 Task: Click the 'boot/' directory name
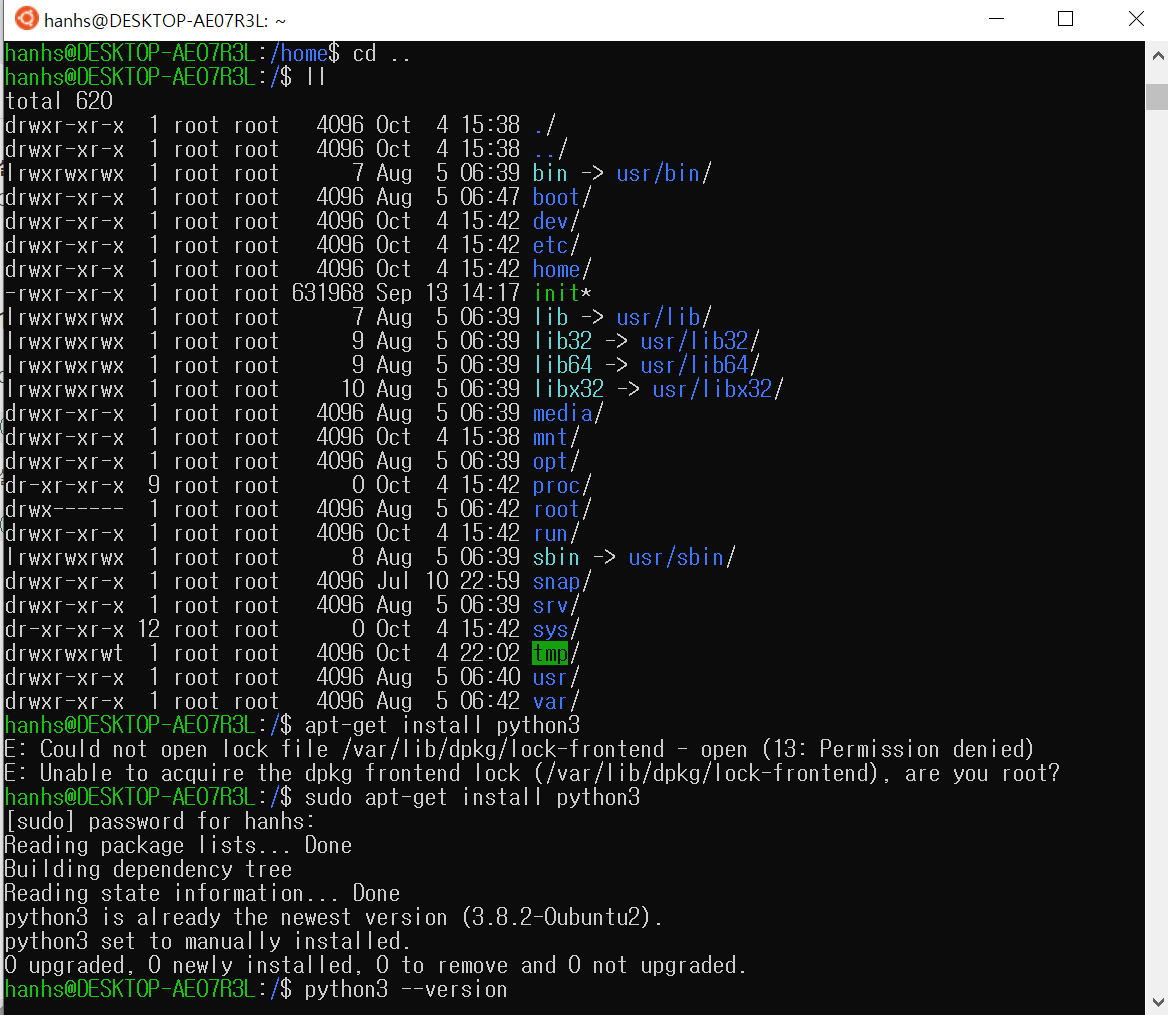point(562,197)
